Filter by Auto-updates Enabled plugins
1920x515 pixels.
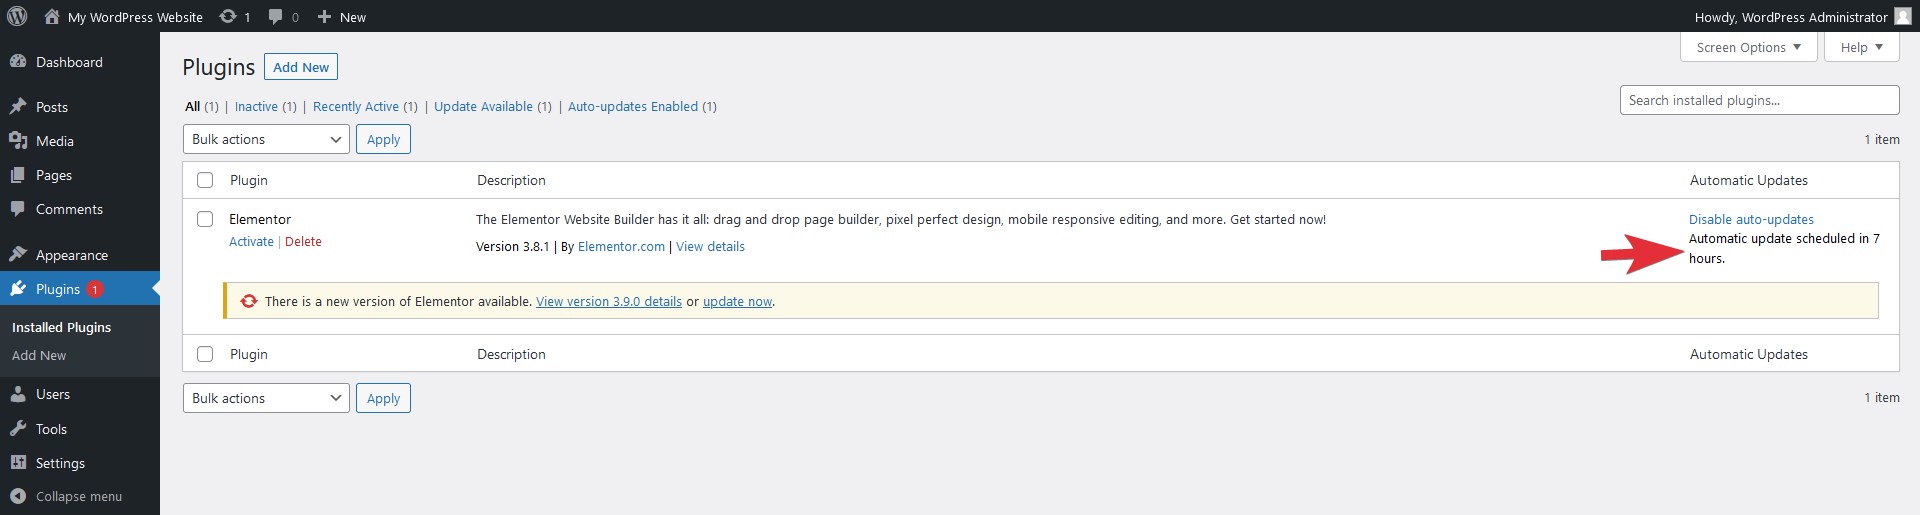click(633, 106)
